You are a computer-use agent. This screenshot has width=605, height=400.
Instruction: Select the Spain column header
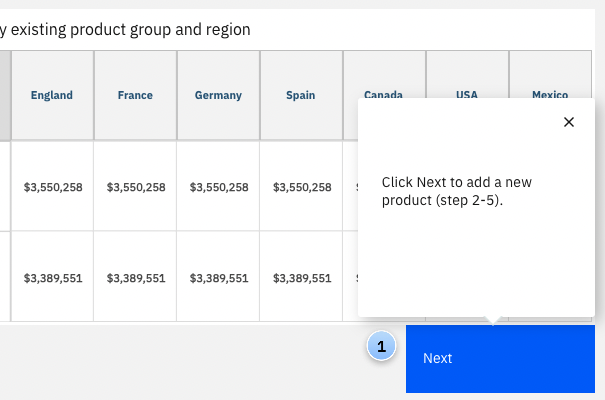(x=301, y=96)
